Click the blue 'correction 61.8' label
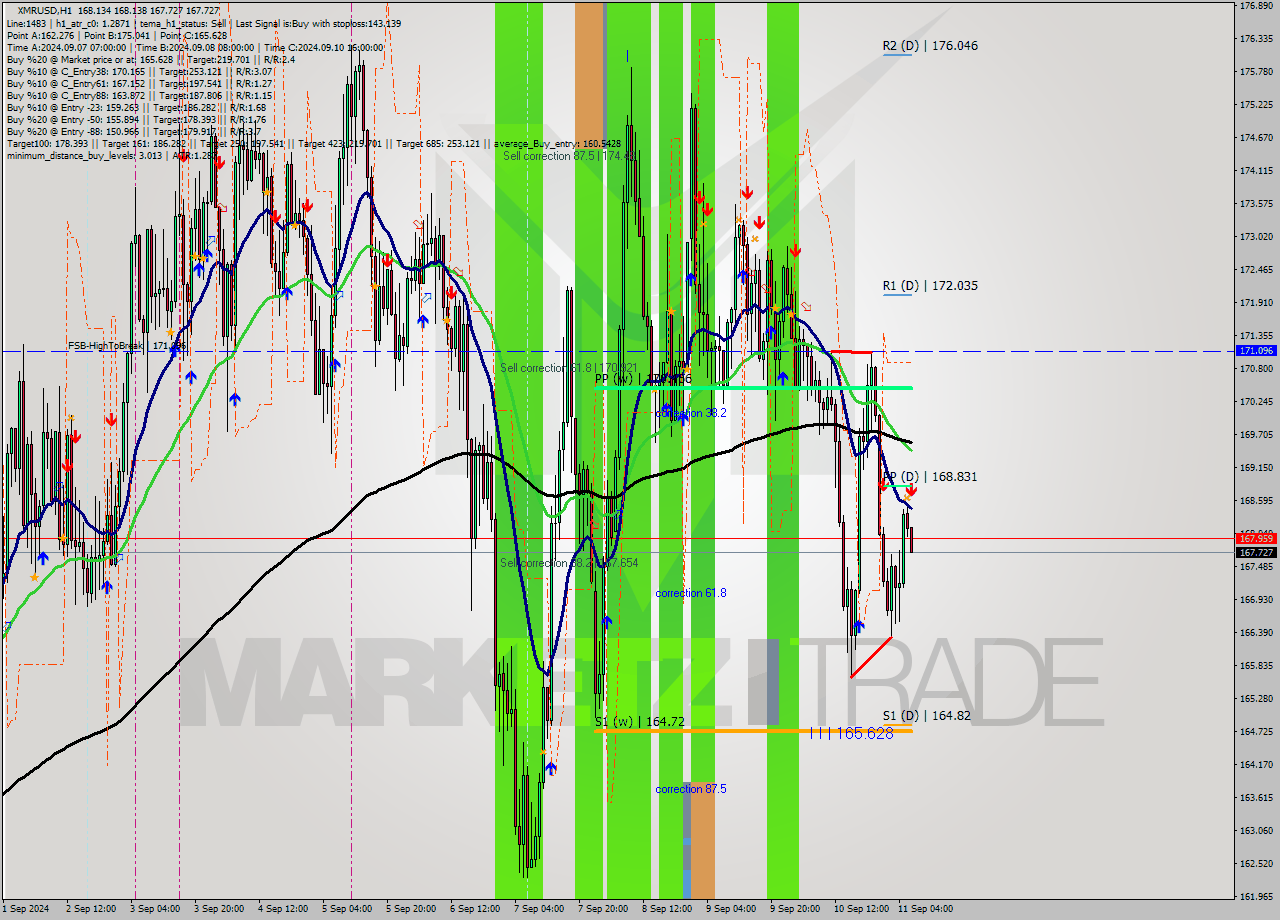1280x920 pixels. click(x=691, y=593)
